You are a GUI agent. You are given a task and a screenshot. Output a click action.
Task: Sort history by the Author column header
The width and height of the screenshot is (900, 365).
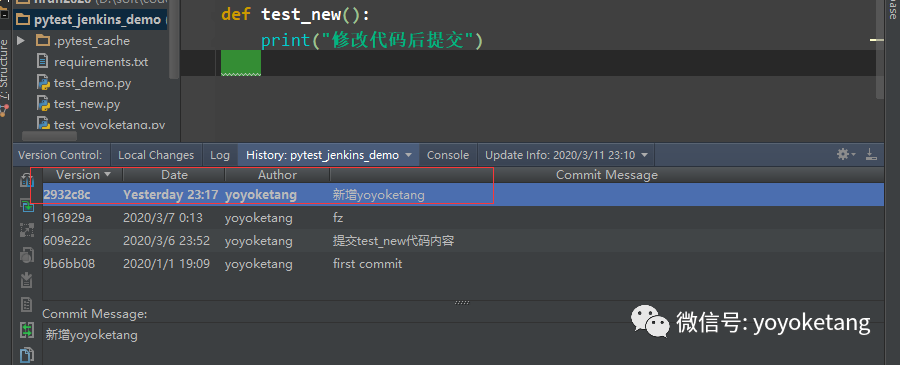(277, 174)
